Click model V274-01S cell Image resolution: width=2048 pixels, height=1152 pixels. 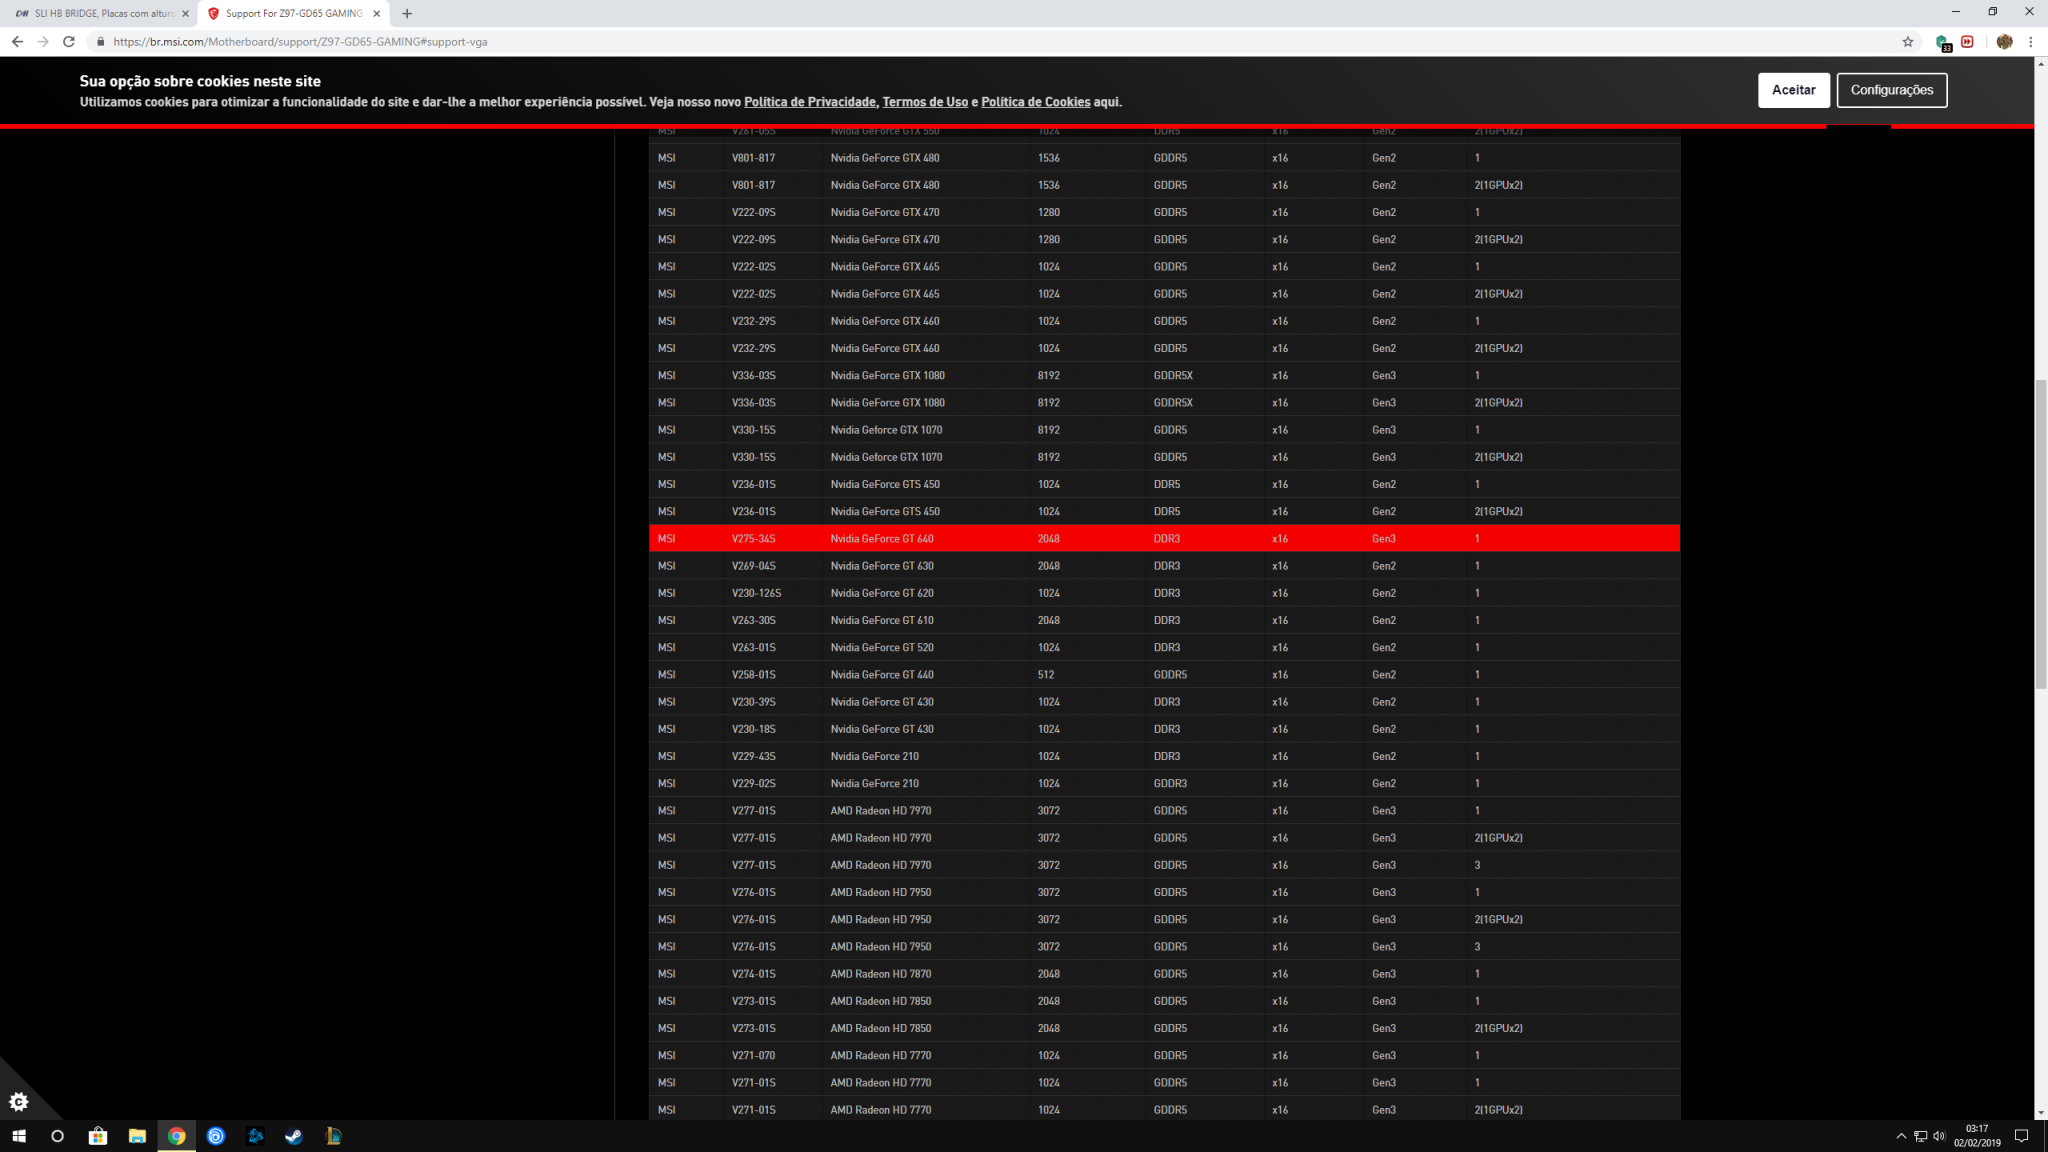click(x=754, y=974)
